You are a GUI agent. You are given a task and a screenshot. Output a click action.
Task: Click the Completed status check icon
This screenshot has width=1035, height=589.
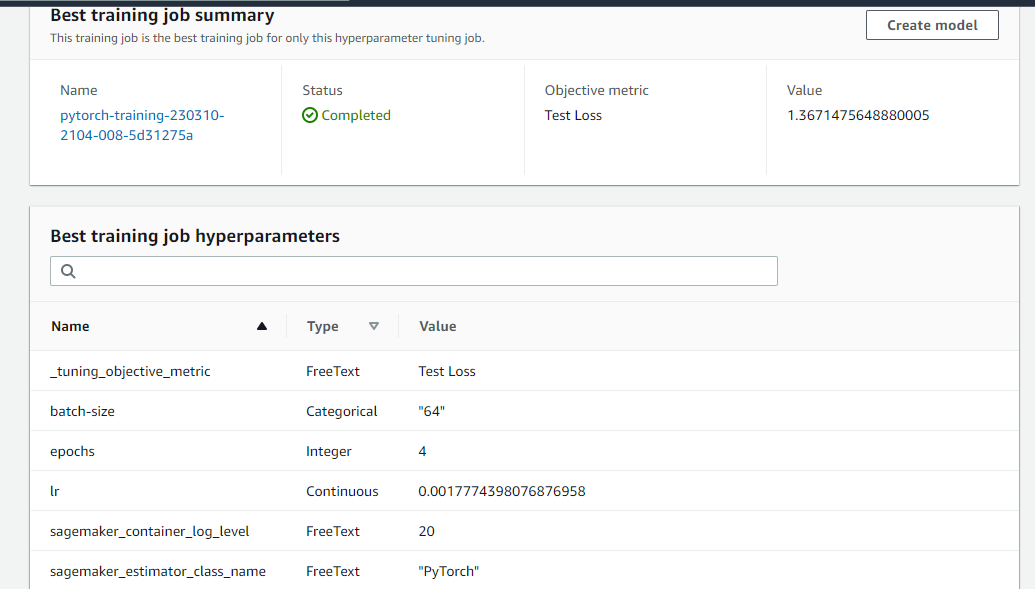click(309, 115)
